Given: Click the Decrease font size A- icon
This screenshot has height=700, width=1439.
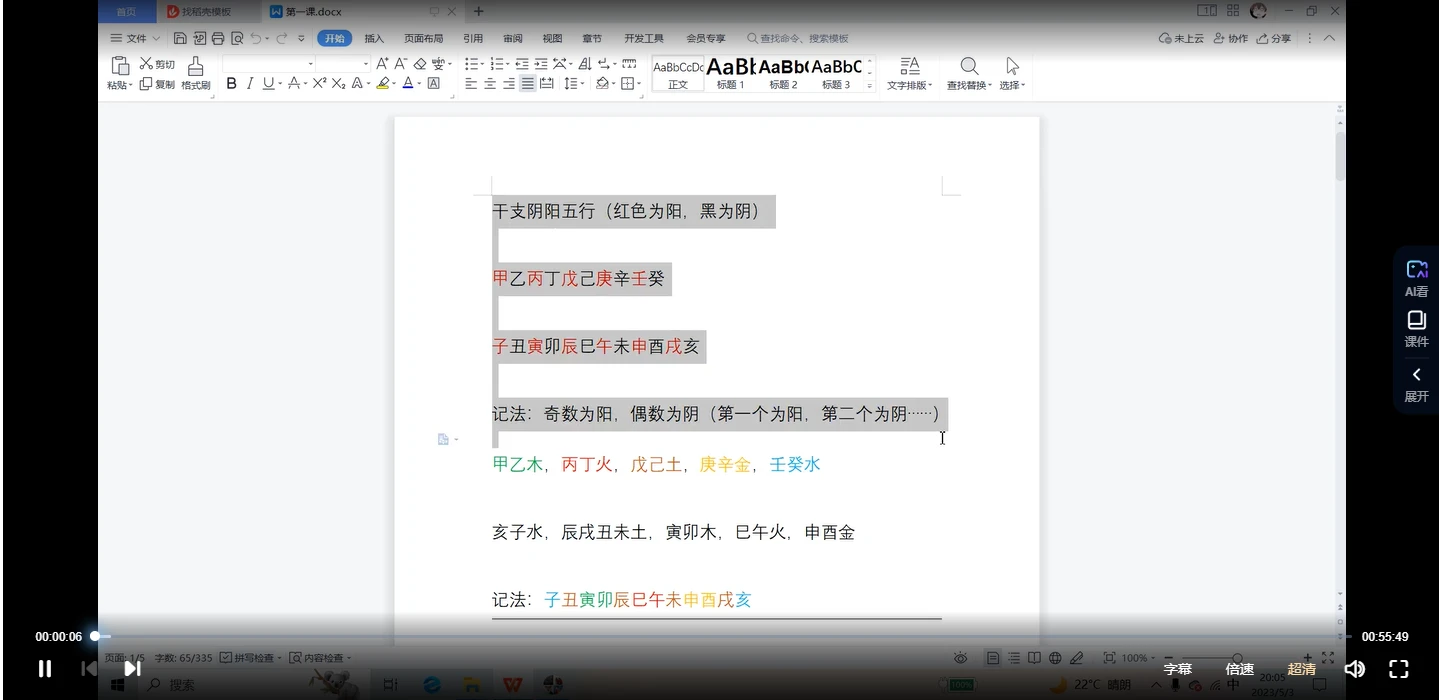Looking at the screenshot, I should 400,64.
